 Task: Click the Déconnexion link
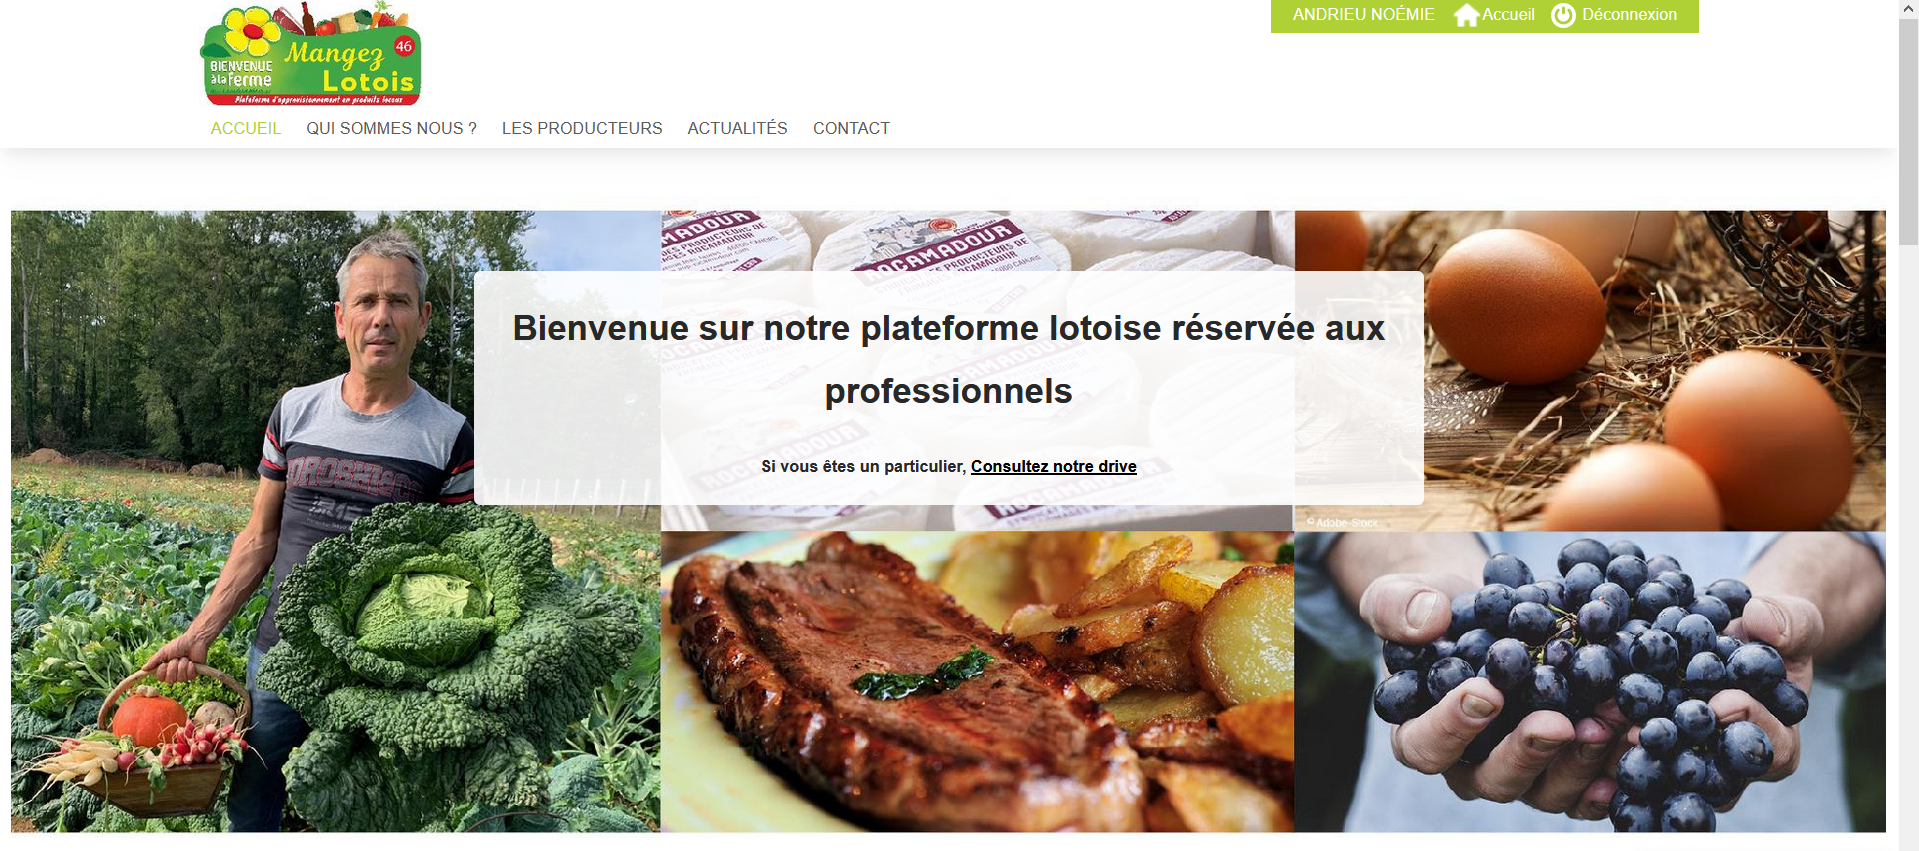point(1629,15)
